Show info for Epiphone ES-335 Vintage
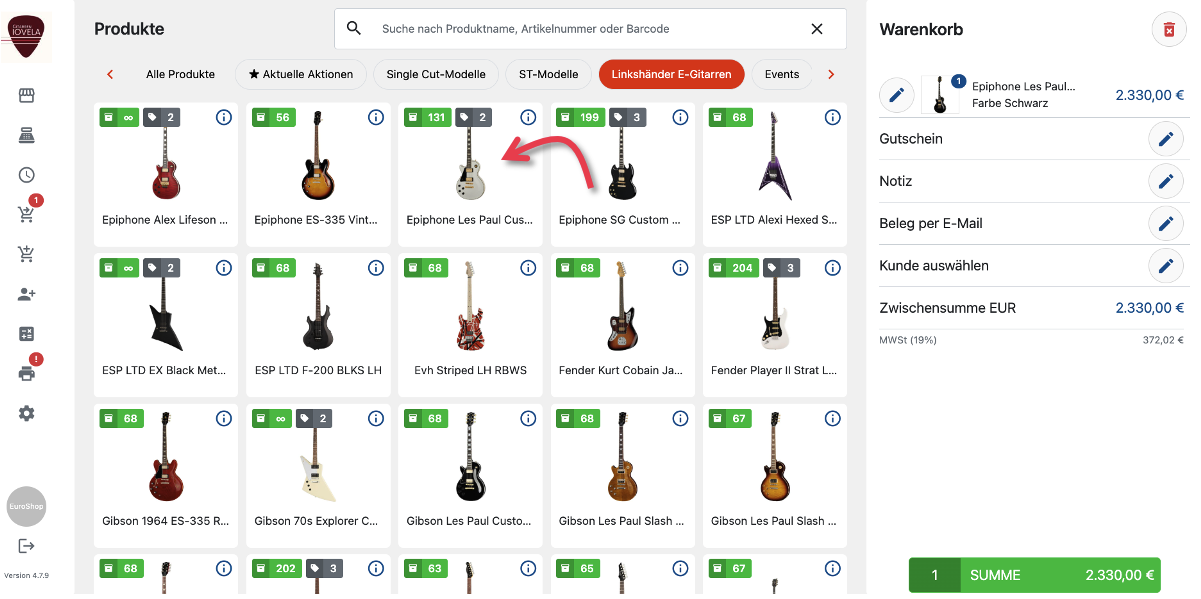 point(376,118)
